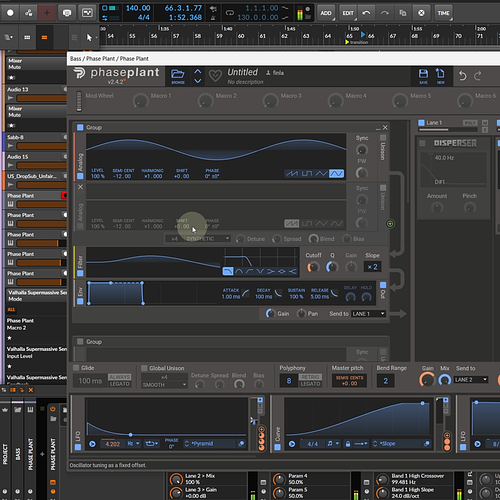Click the delete X circle in top toolbar
The image size is (500, 500).
click(421, 13)
